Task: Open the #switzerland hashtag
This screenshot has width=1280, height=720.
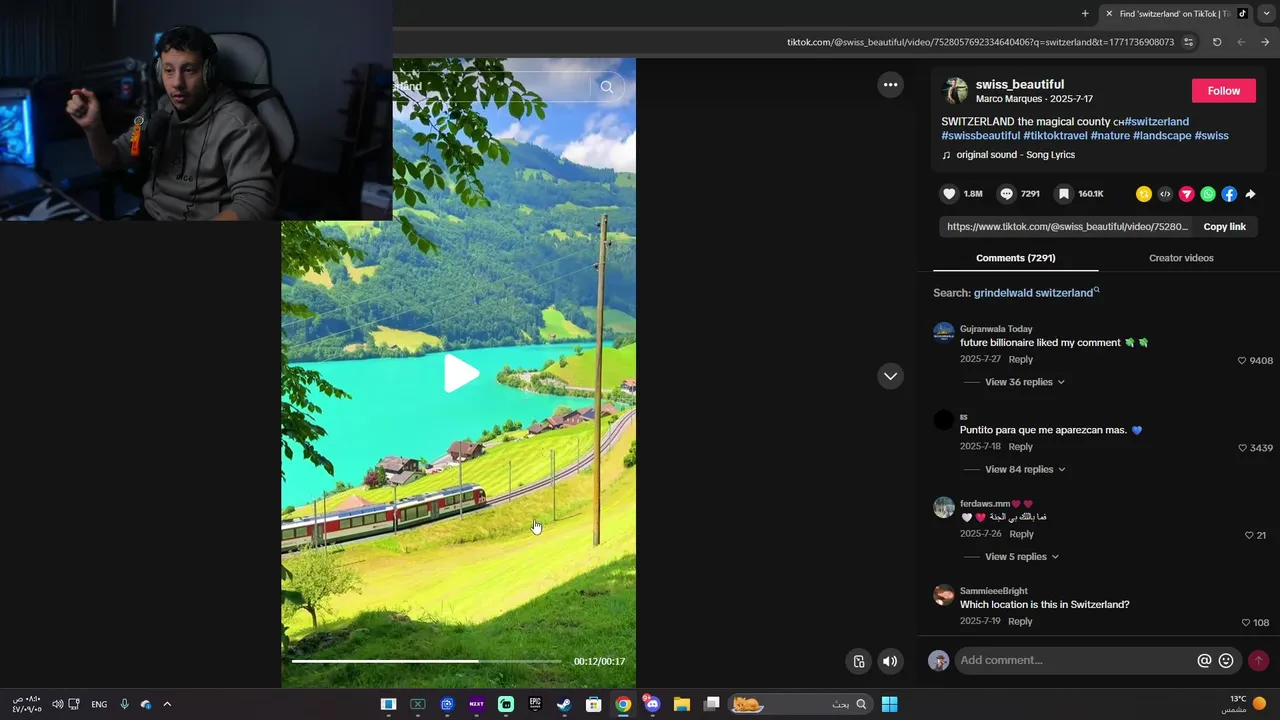Action: click(x=1157, y=122)
